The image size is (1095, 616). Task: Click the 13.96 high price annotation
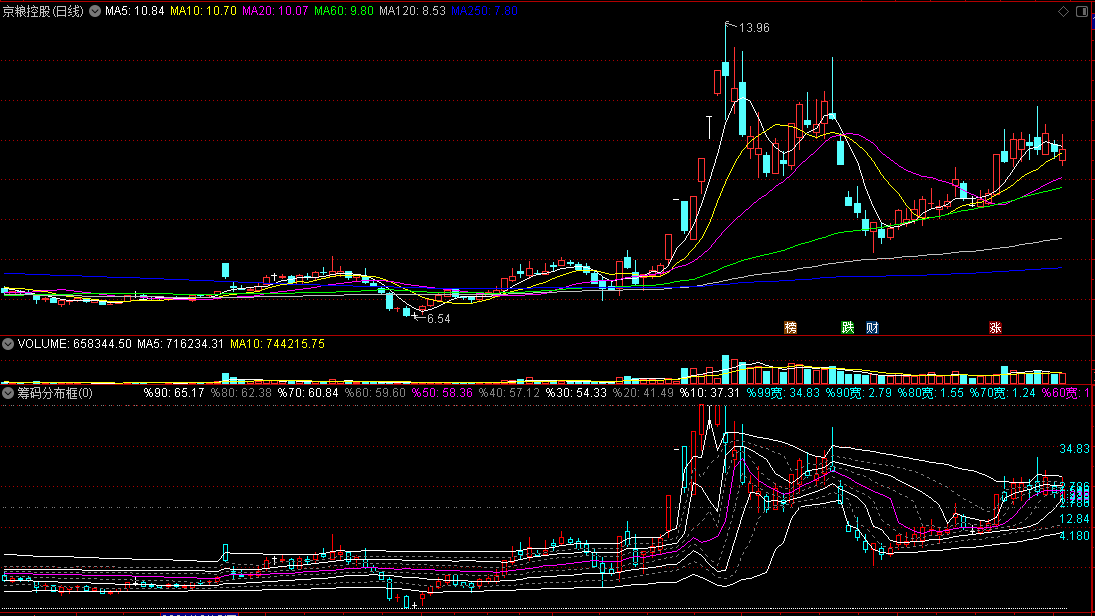click(754, 28)
